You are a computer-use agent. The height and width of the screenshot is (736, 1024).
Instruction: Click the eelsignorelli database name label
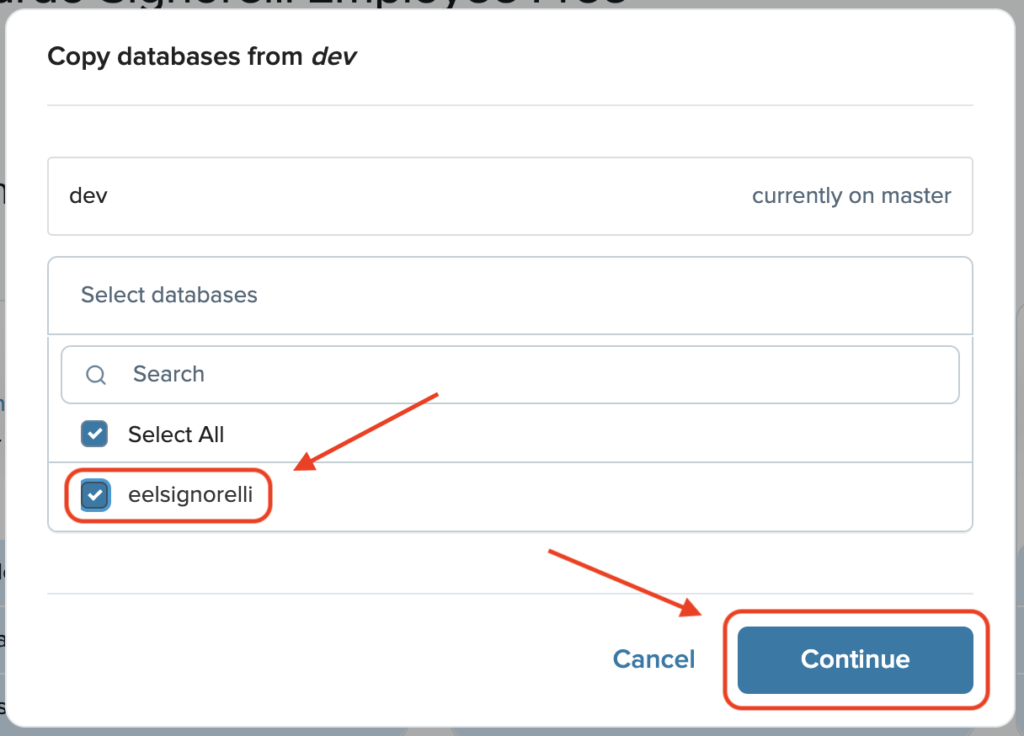point(190,494)
